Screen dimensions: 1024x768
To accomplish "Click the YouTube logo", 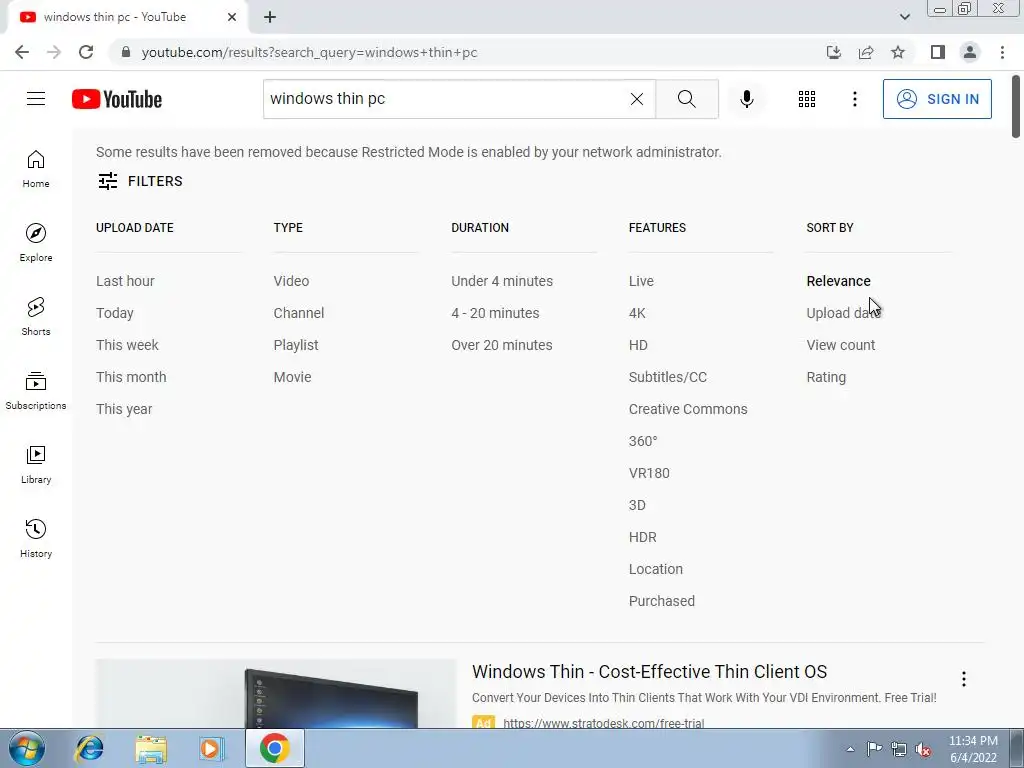I will [117, 99].
